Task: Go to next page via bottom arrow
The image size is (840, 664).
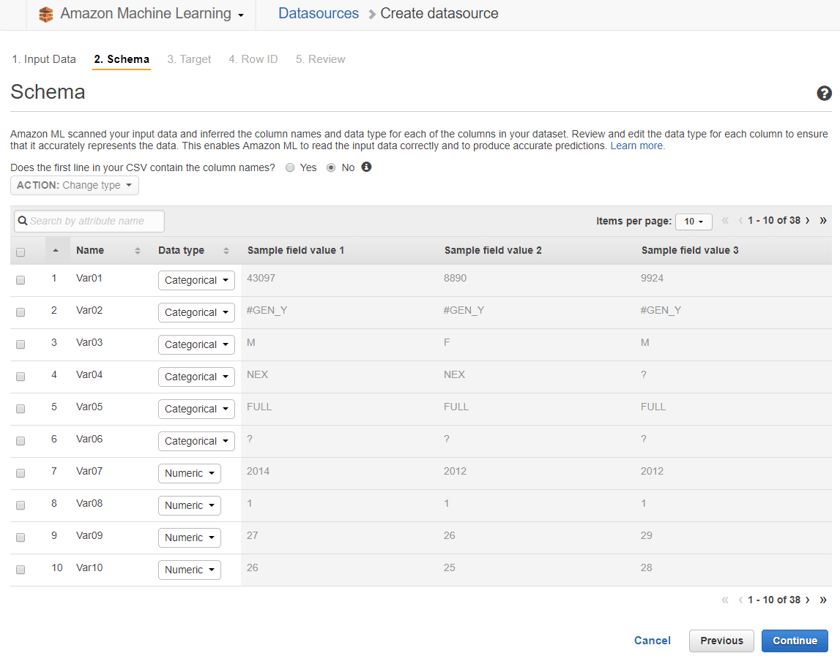Action: tap(807, 600)
